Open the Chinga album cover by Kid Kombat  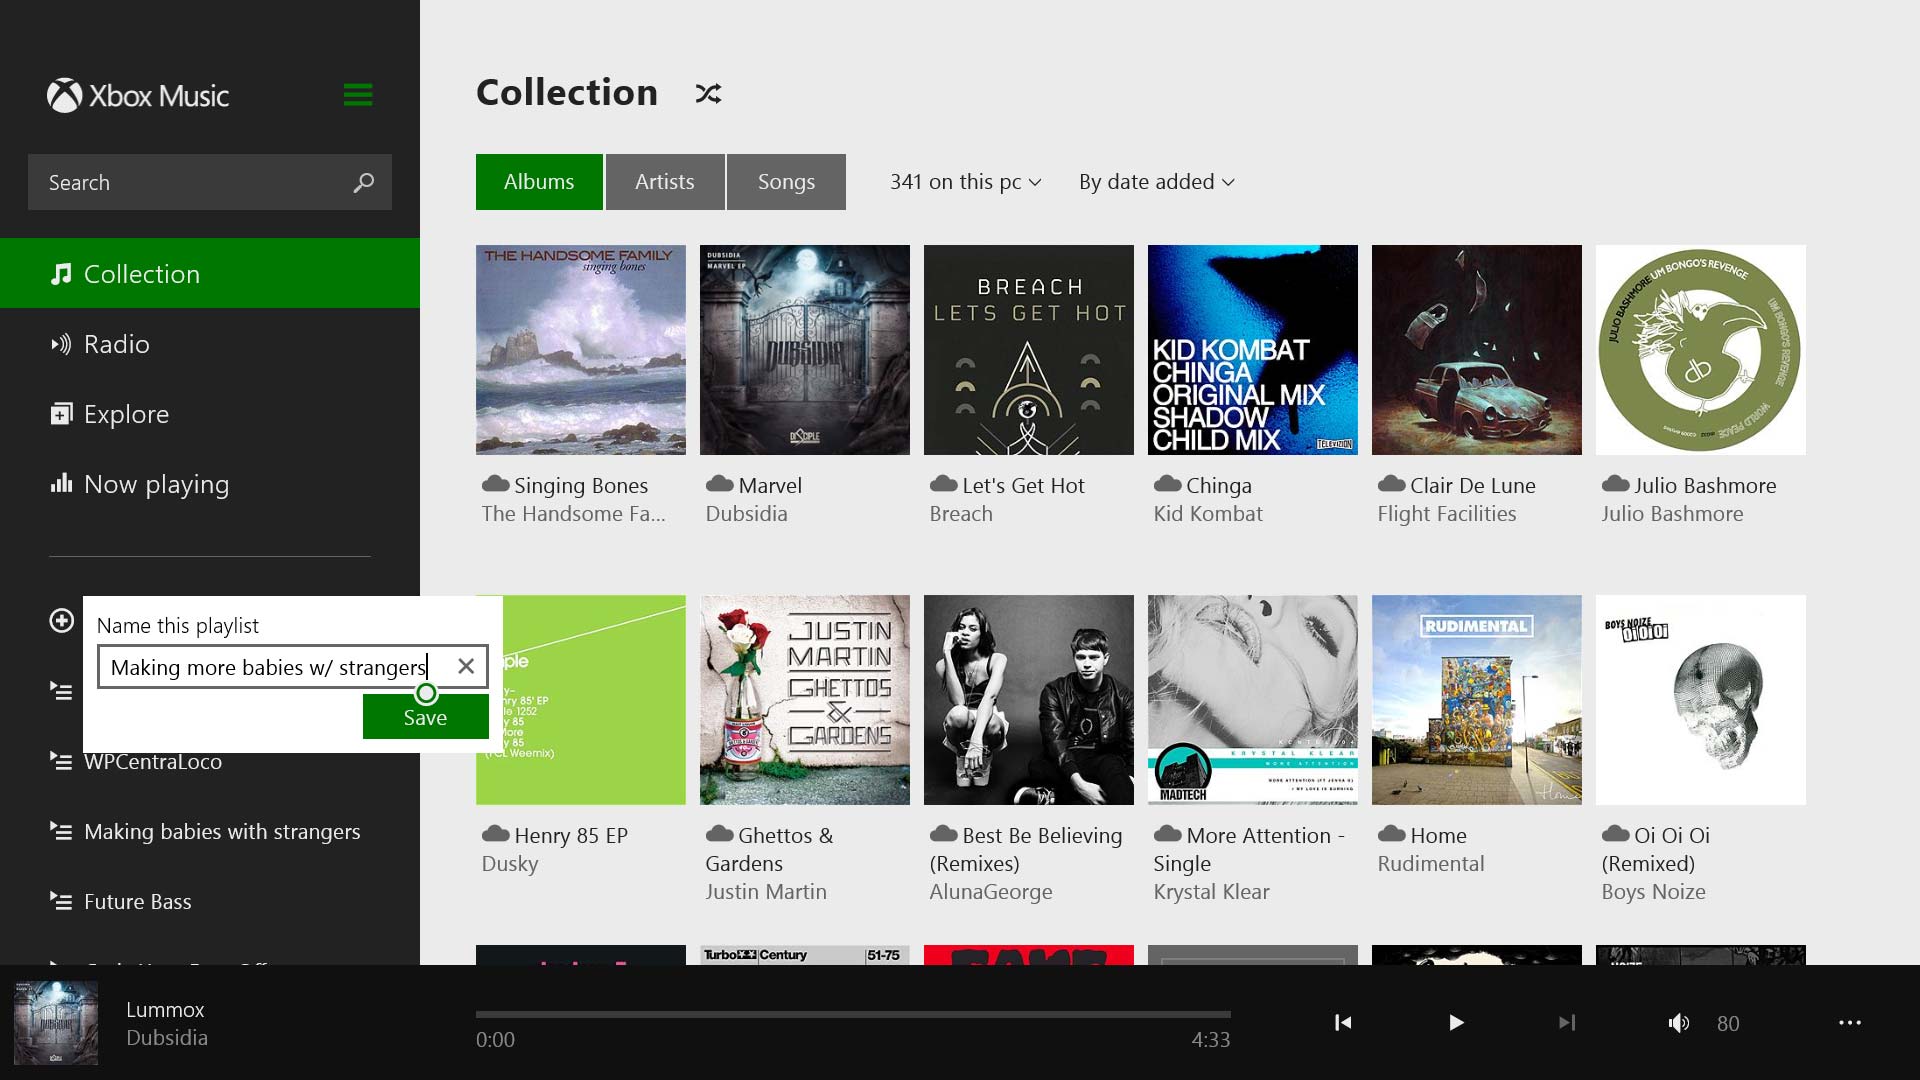point(1252,350)
